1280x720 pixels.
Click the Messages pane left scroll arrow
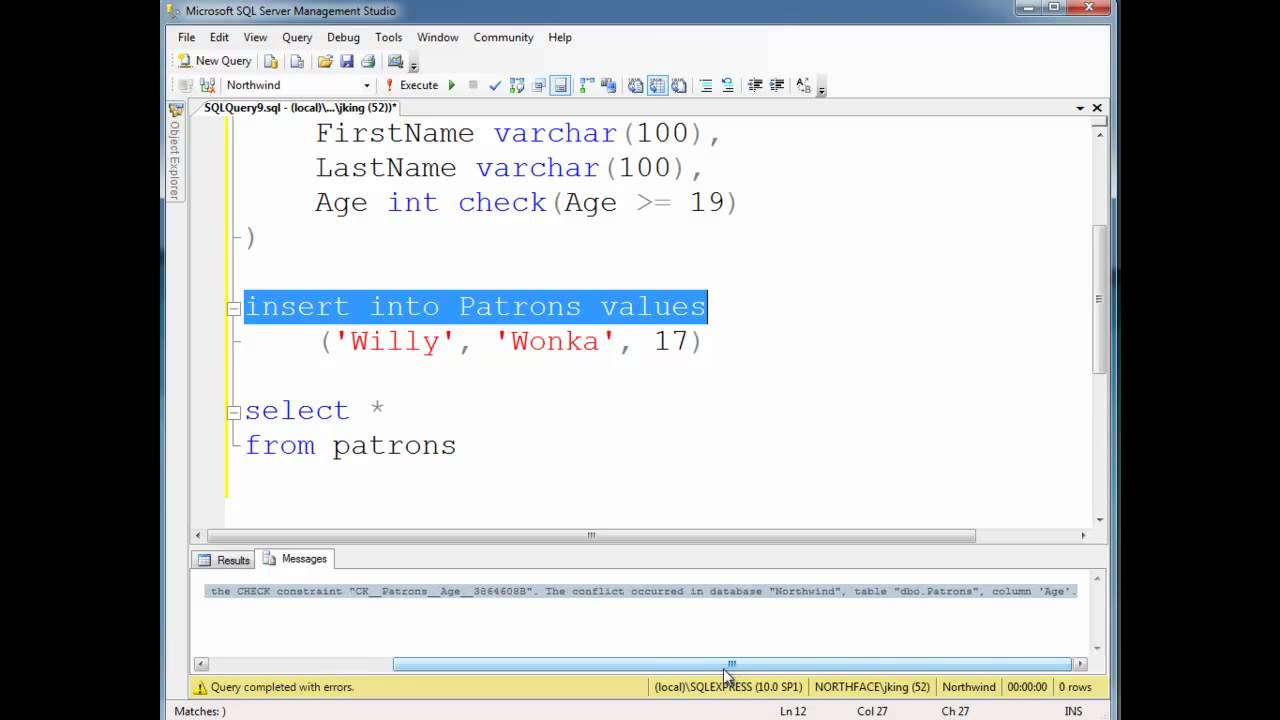coord(201,664)
